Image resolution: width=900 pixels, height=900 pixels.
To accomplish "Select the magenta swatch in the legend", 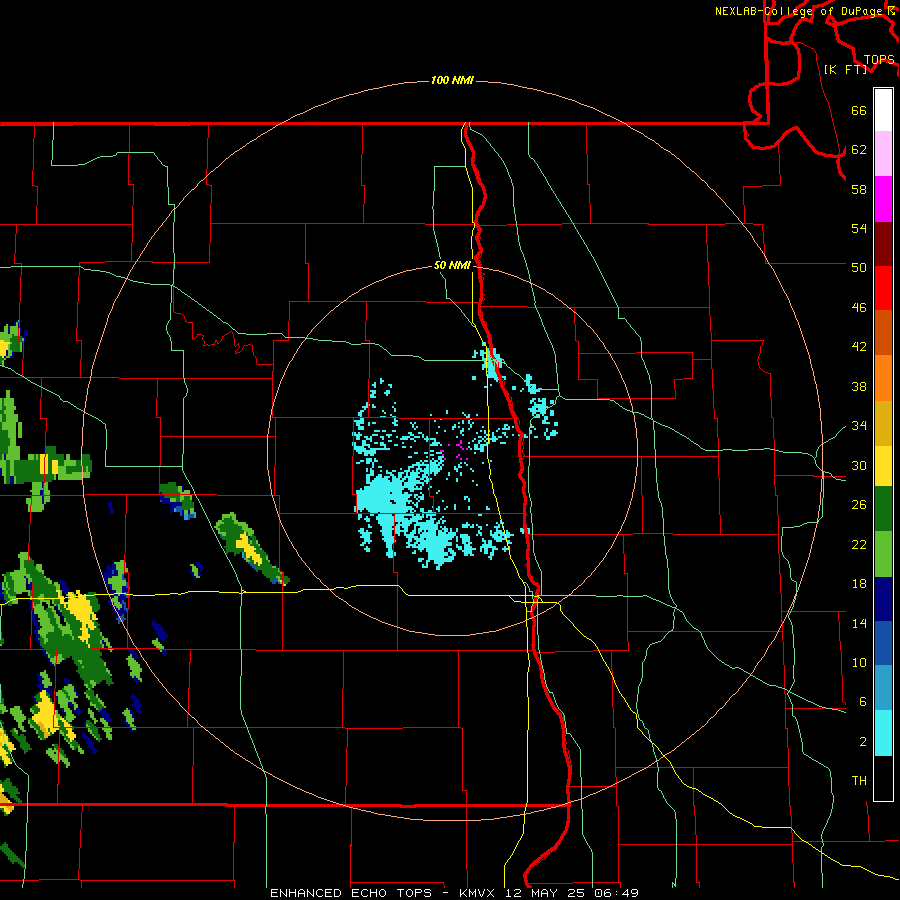I will pos(883,199).
